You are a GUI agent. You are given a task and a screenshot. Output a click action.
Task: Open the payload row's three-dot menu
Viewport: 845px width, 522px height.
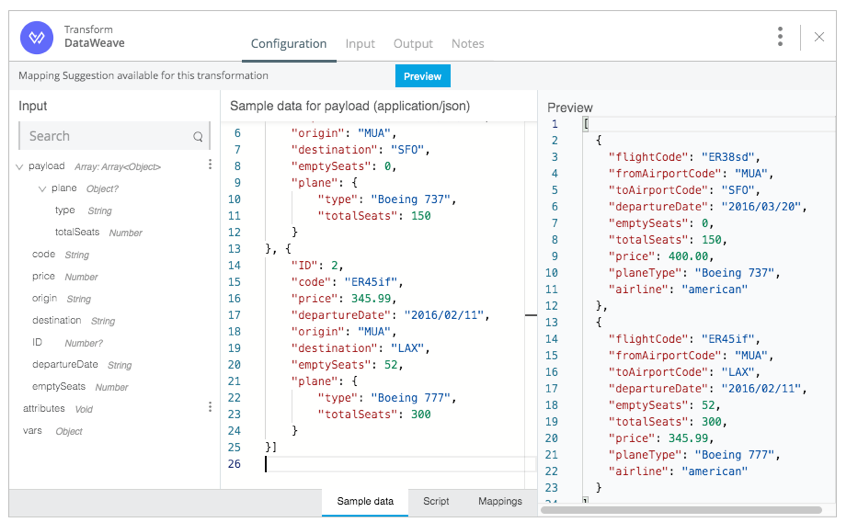pyautogui.click(x=210, y=164)
